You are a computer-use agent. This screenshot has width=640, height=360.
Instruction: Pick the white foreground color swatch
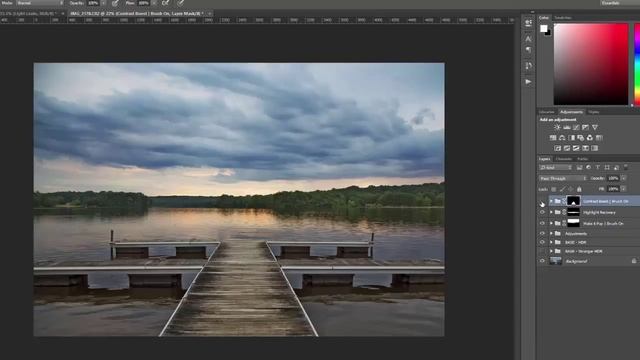[543, 29]
